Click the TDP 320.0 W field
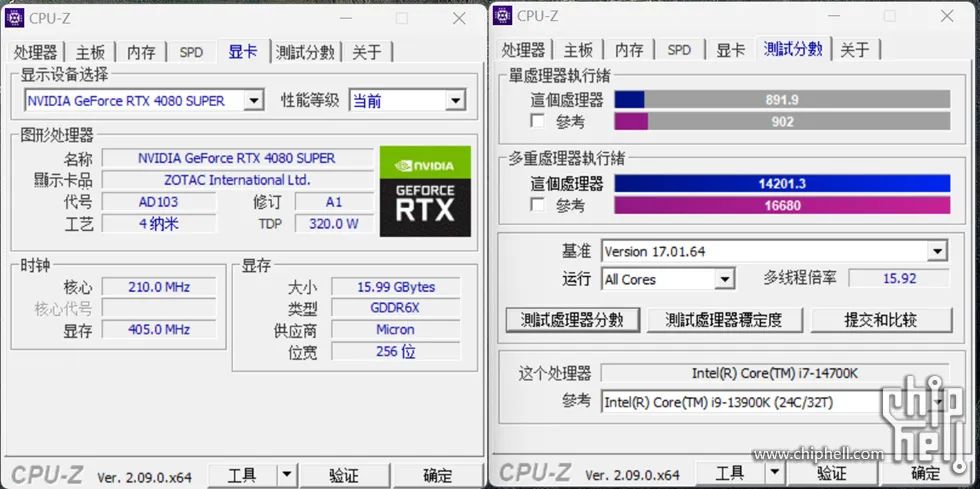This screenshot has width=980, height=489. tap(334, 223)
